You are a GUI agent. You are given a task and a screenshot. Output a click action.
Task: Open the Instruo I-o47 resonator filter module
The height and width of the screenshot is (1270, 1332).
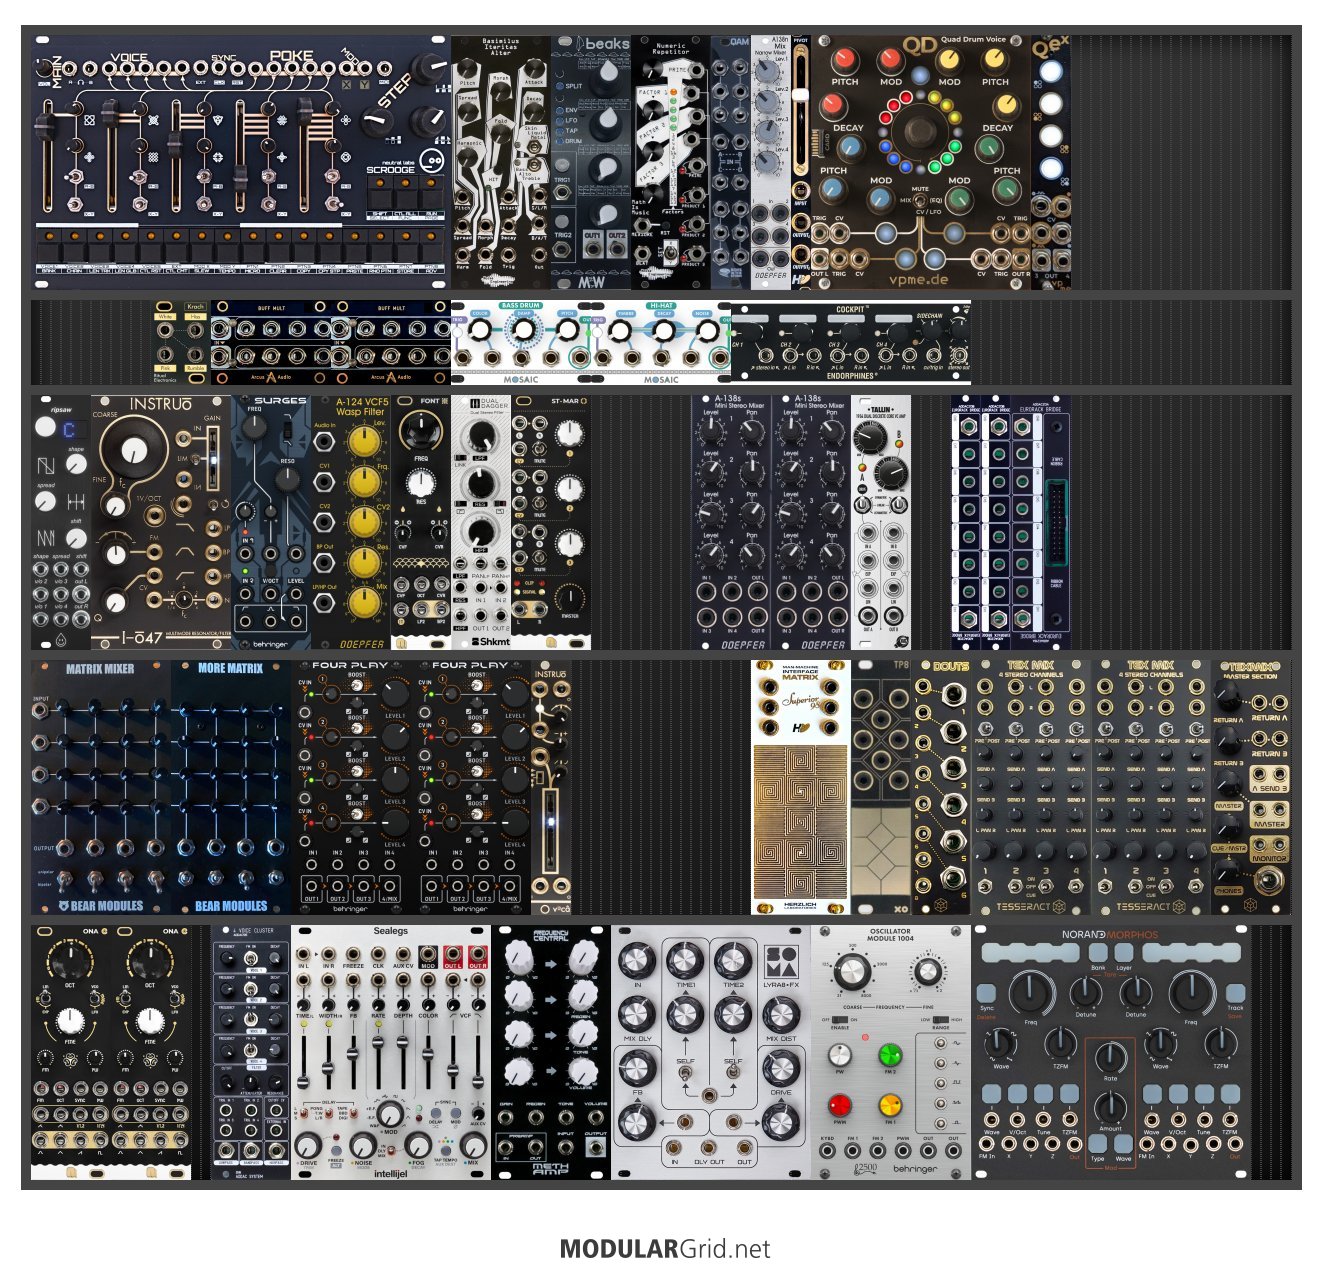(161, 522)
